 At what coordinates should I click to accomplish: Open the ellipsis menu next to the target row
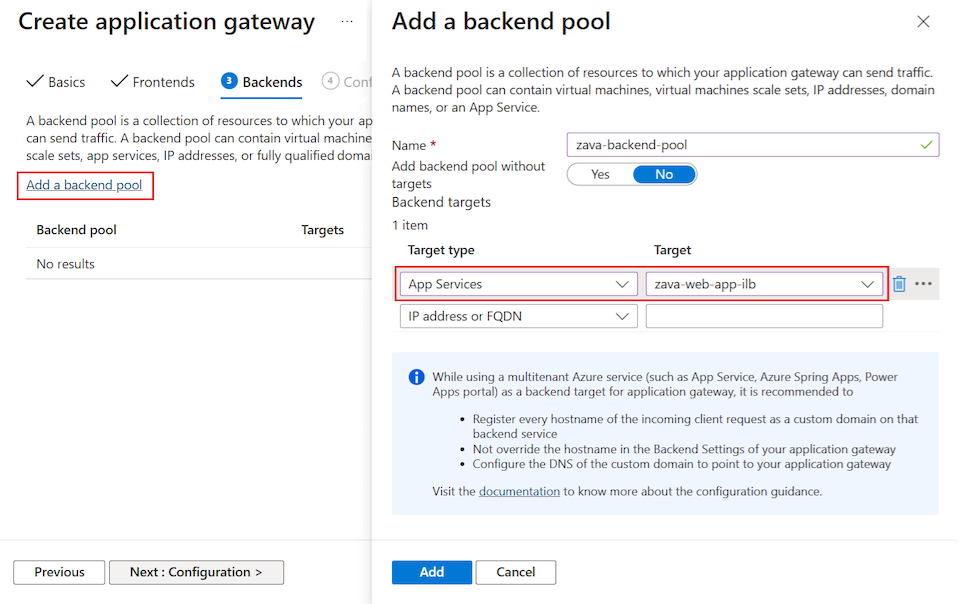922,284
